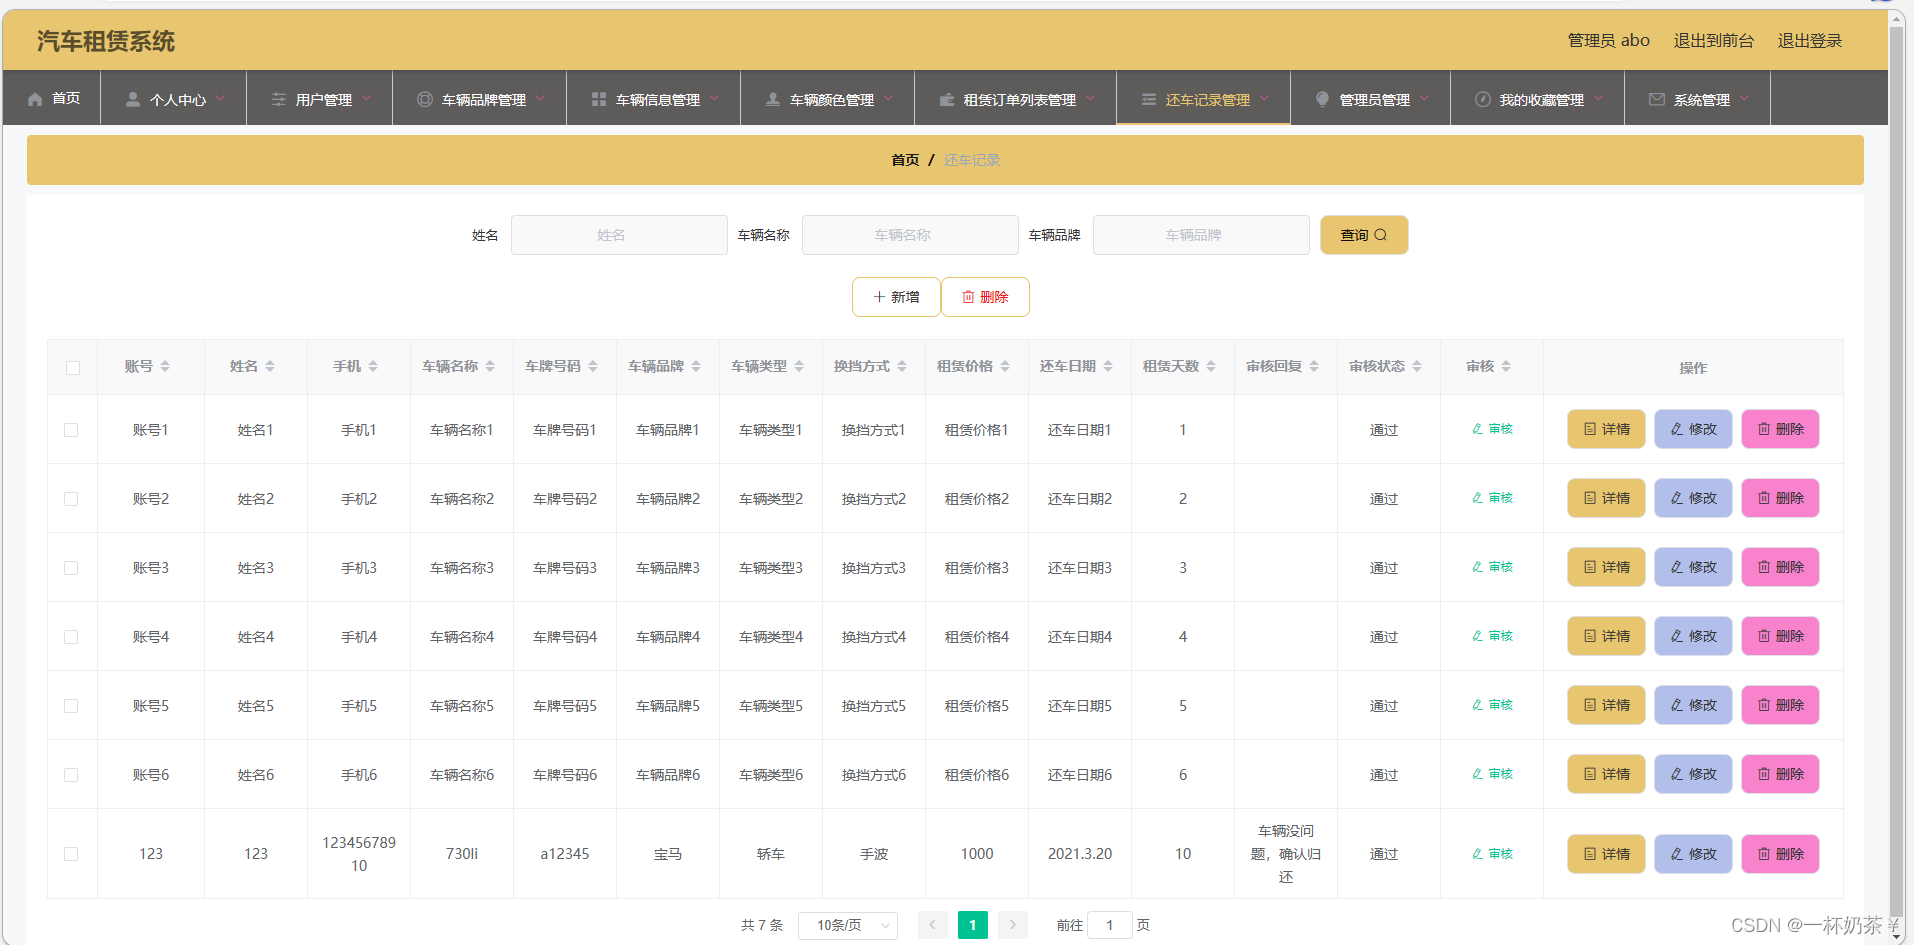This screenshot has width=1914, height=945.
Task: Click the circular icon on 车辆品牌管理 menu
Action: tap(425, 100)
